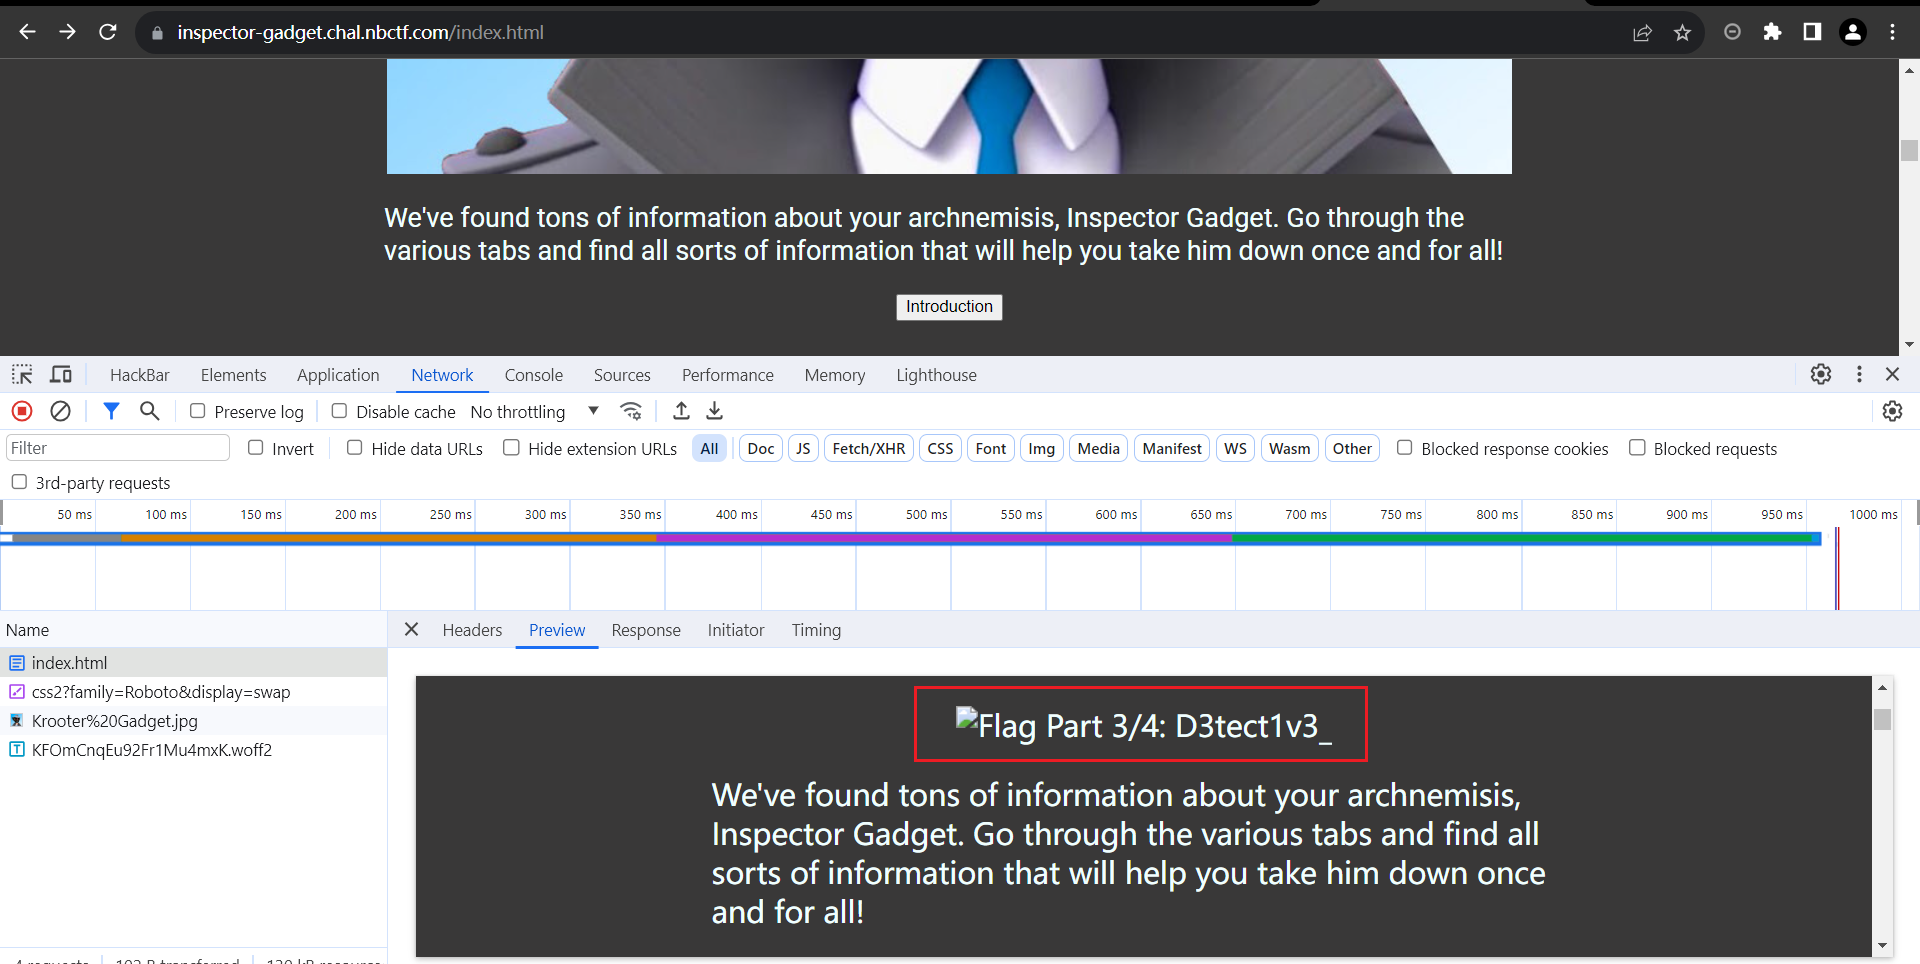Viewport: 1920px width, 964px height.
Task: Click the Introduction button
Action: tap(949, 307)
